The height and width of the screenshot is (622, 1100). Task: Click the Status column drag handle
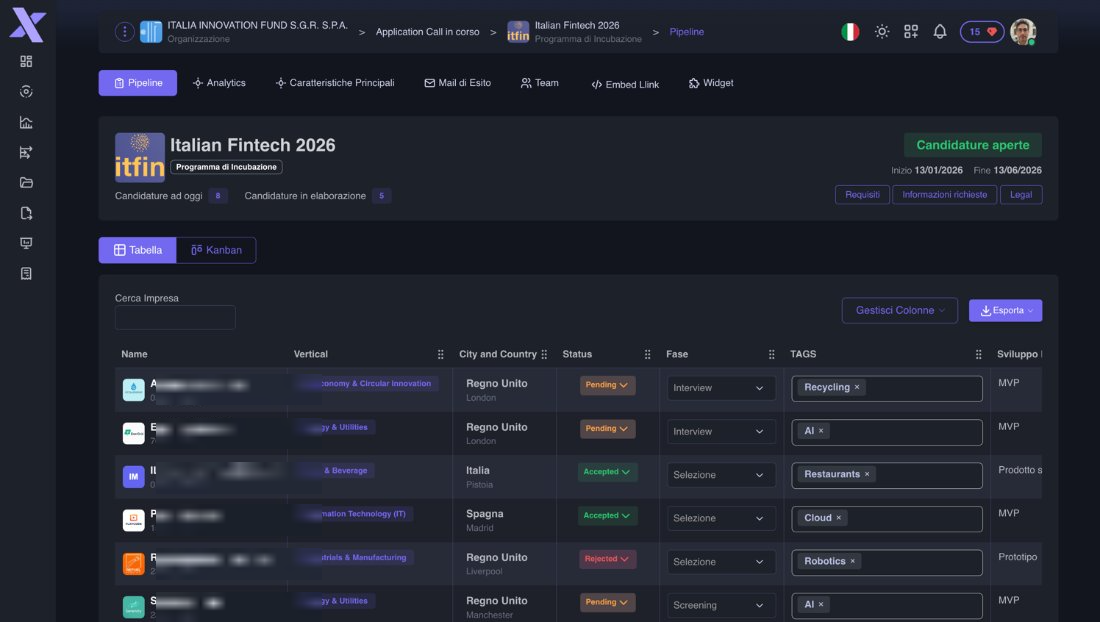point(648,355)
